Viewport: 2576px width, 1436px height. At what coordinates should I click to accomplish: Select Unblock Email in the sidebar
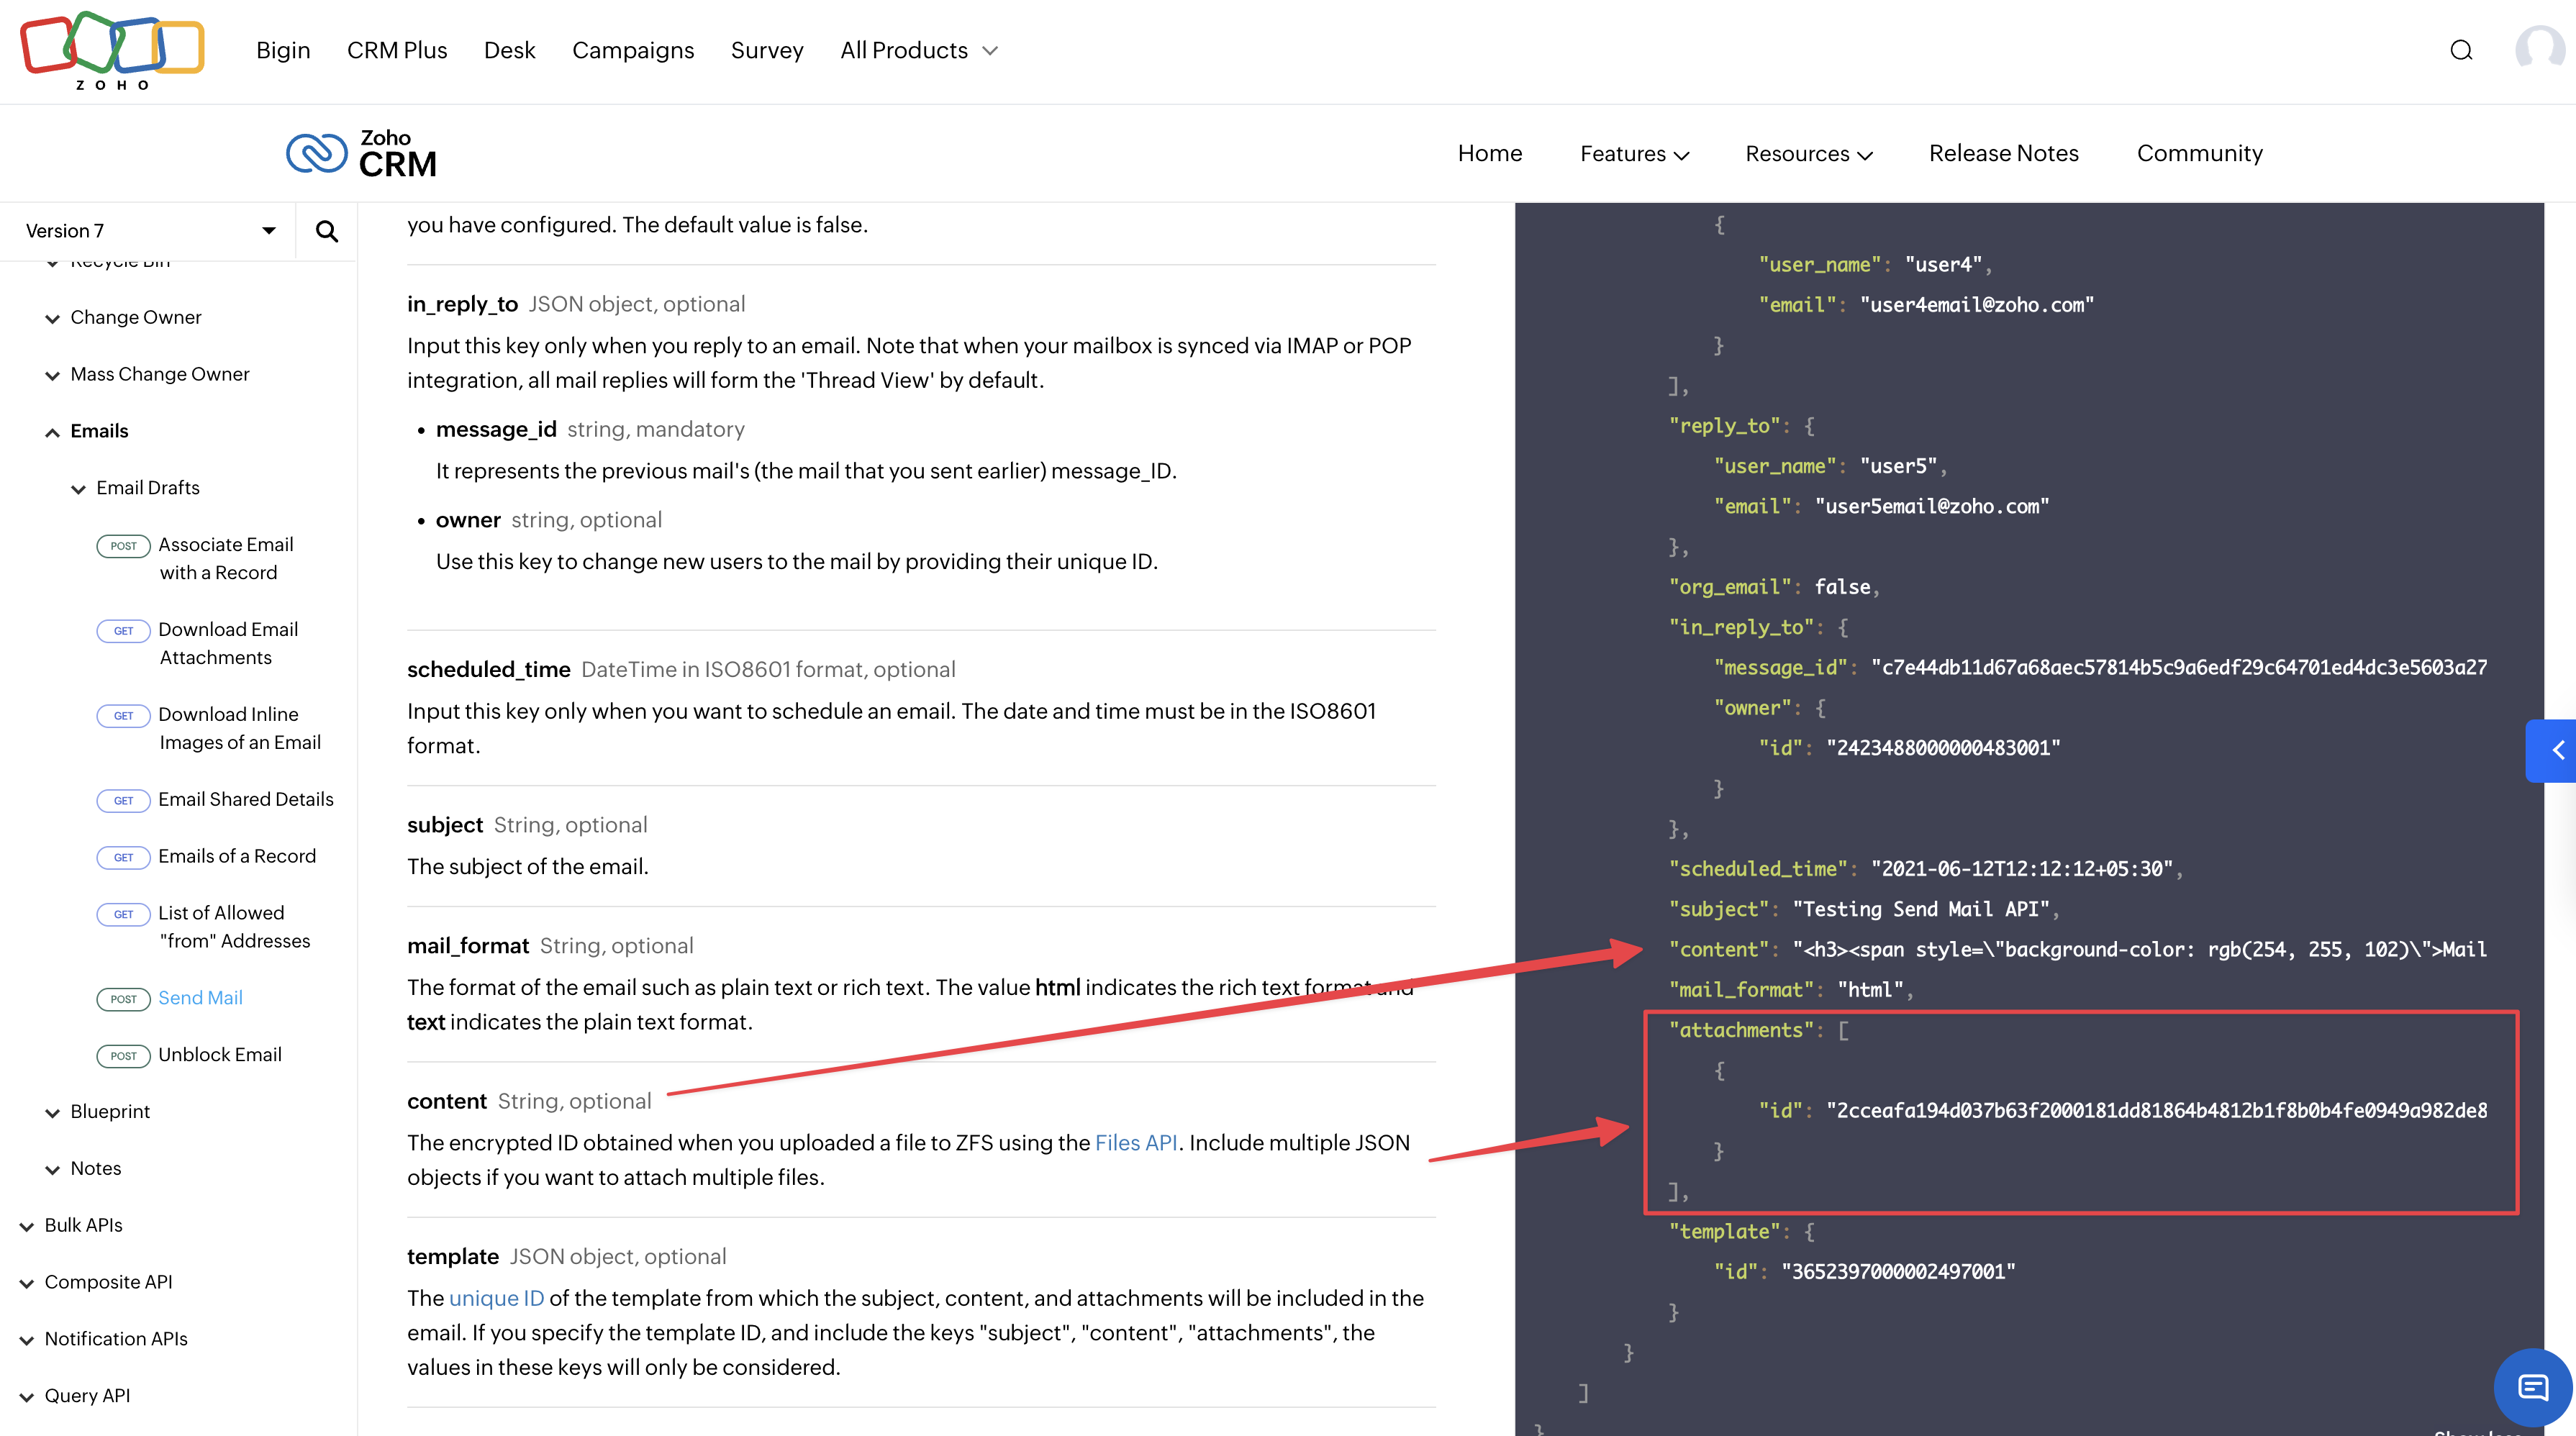219,1054
